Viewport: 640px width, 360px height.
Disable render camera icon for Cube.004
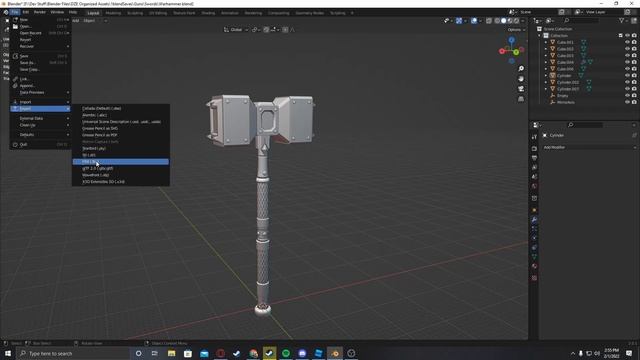click(634, 62)
